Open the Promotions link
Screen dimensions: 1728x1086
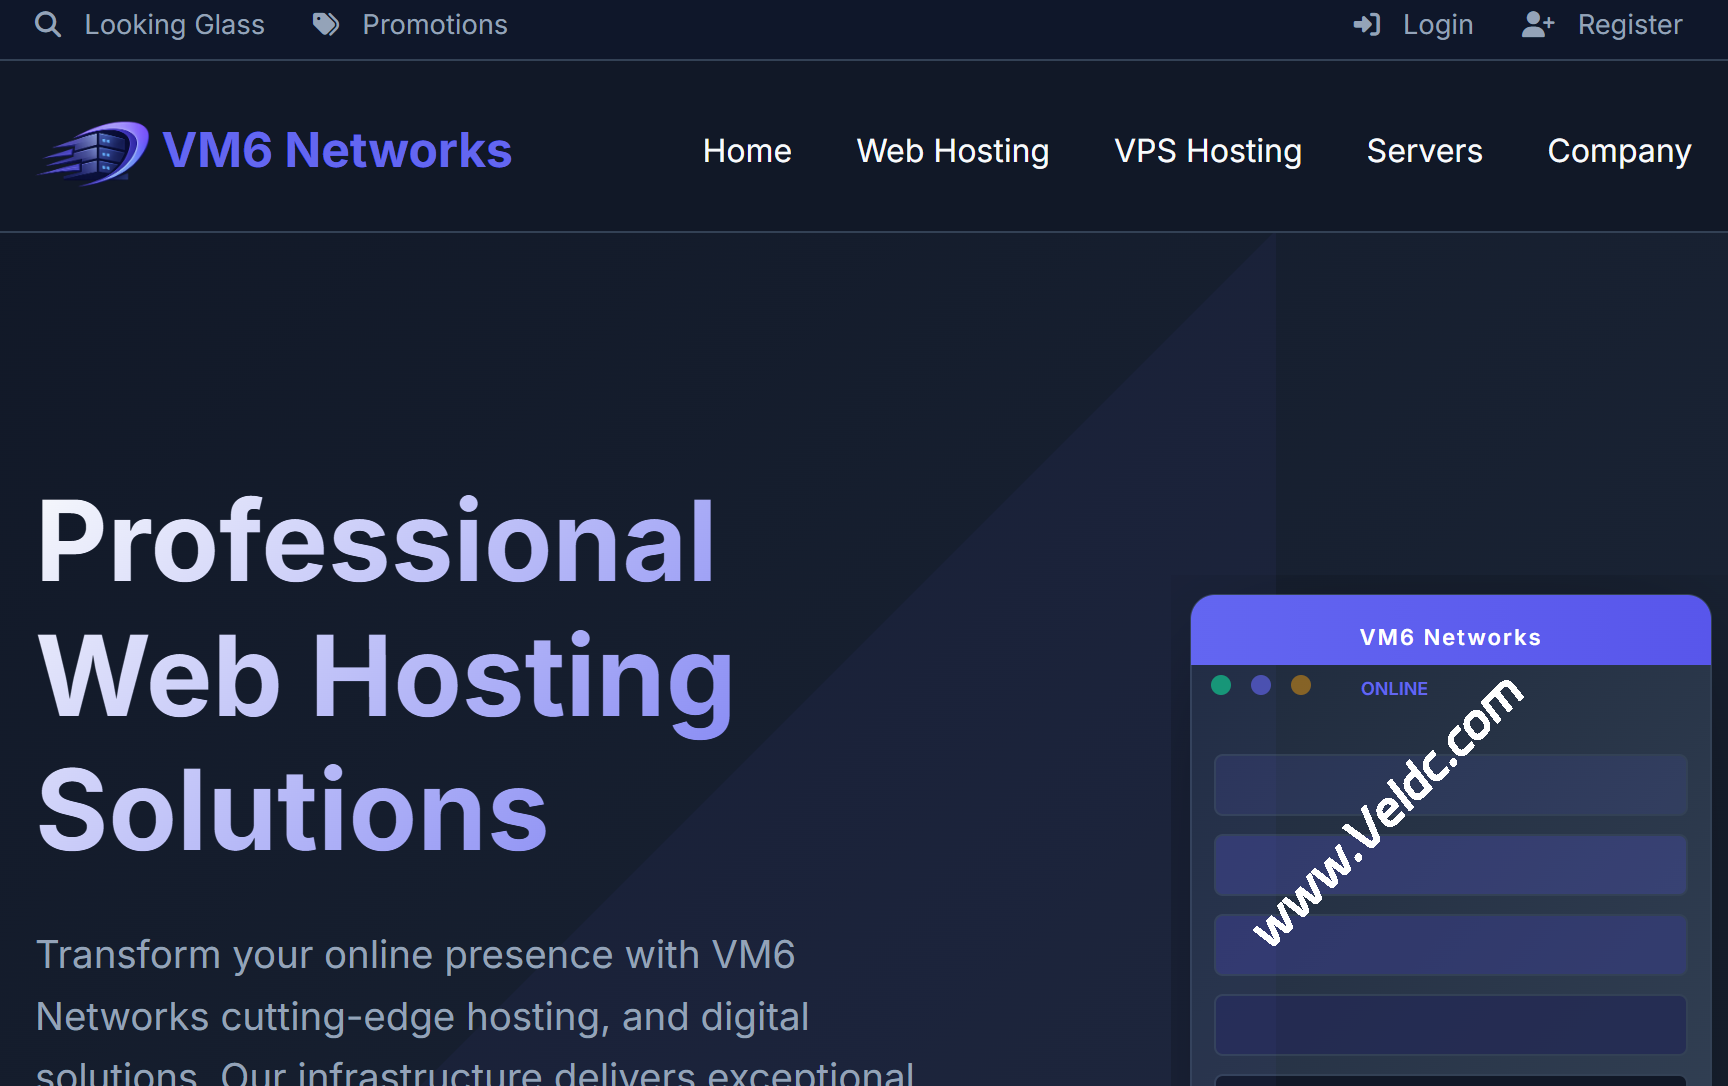coord(434,24)
